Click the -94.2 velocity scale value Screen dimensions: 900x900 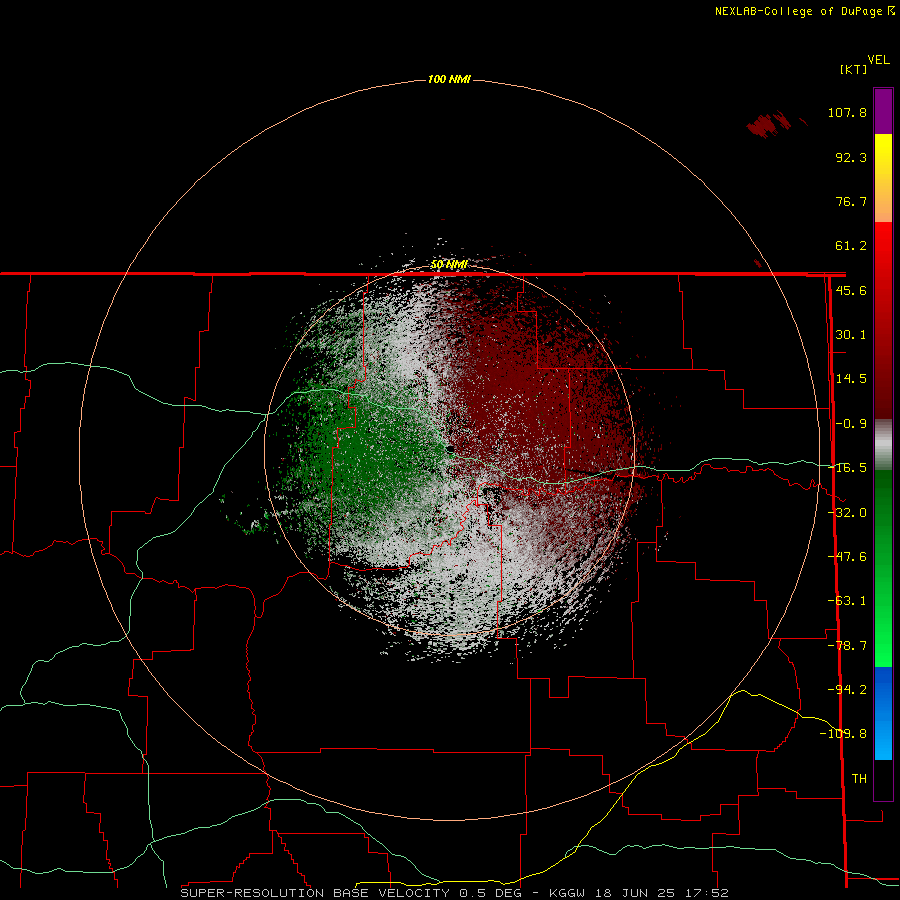point(847,690)
